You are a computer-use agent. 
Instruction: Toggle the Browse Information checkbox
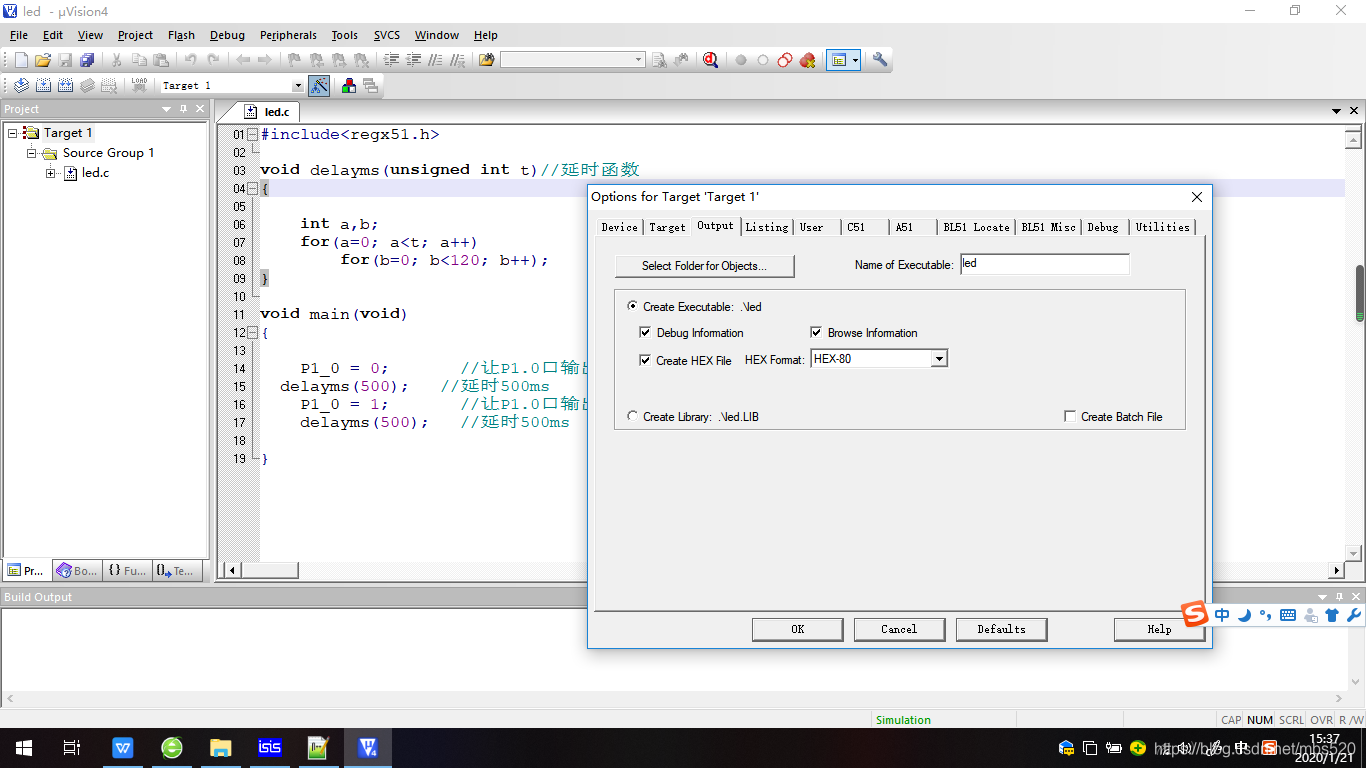pyautogui.click(x=816, y=333)
